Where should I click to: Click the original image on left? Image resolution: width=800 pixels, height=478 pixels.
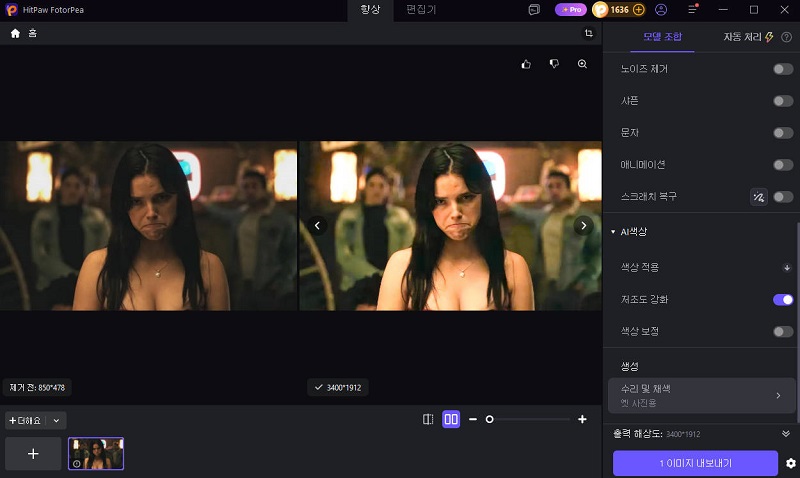148,226
